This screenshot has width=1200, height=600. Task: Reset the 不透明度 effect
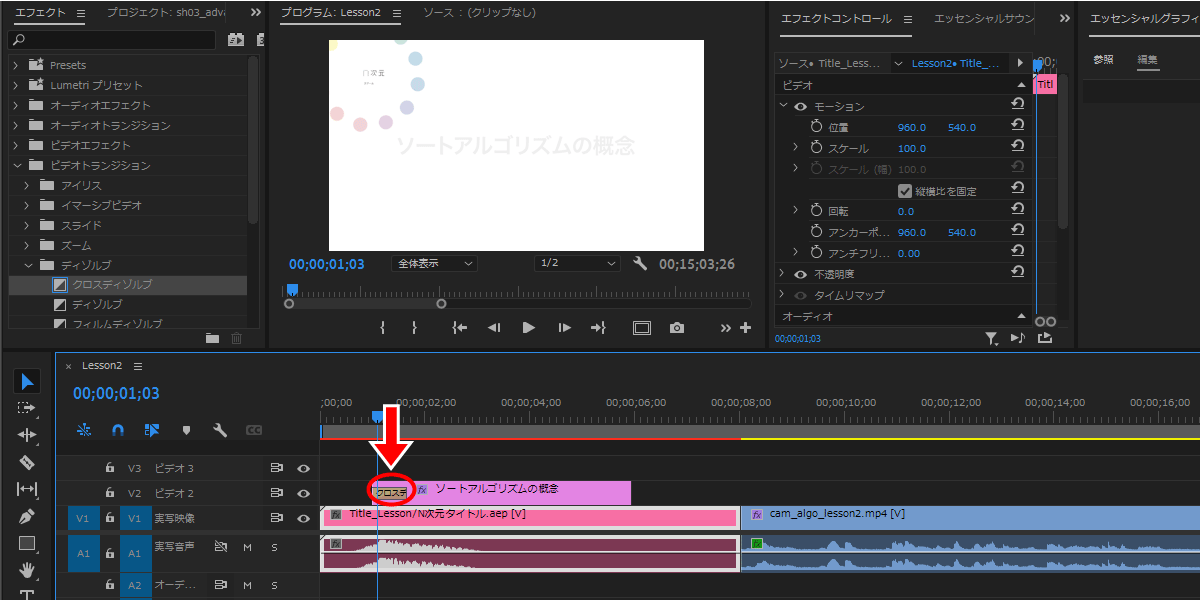1017,273
